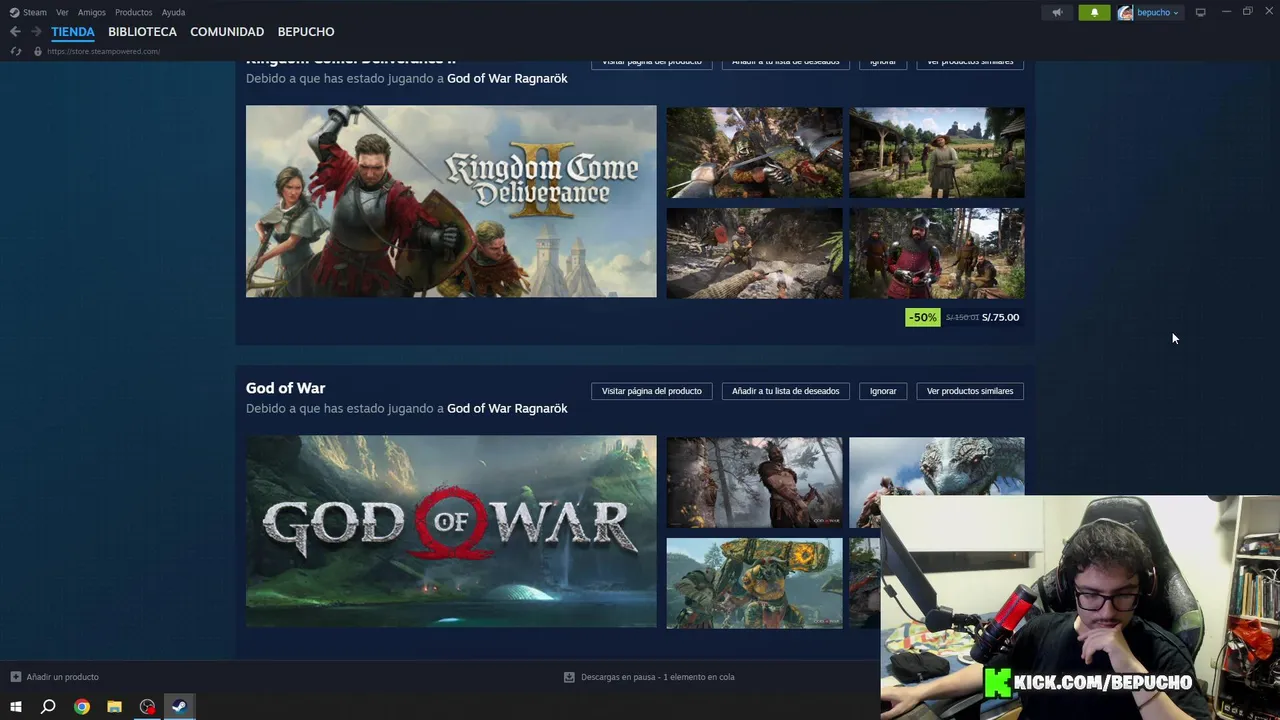The height and width of the screenshot is (720, 1280).
Task: Visit the God of War product page
Action: [x=651, y=391]
